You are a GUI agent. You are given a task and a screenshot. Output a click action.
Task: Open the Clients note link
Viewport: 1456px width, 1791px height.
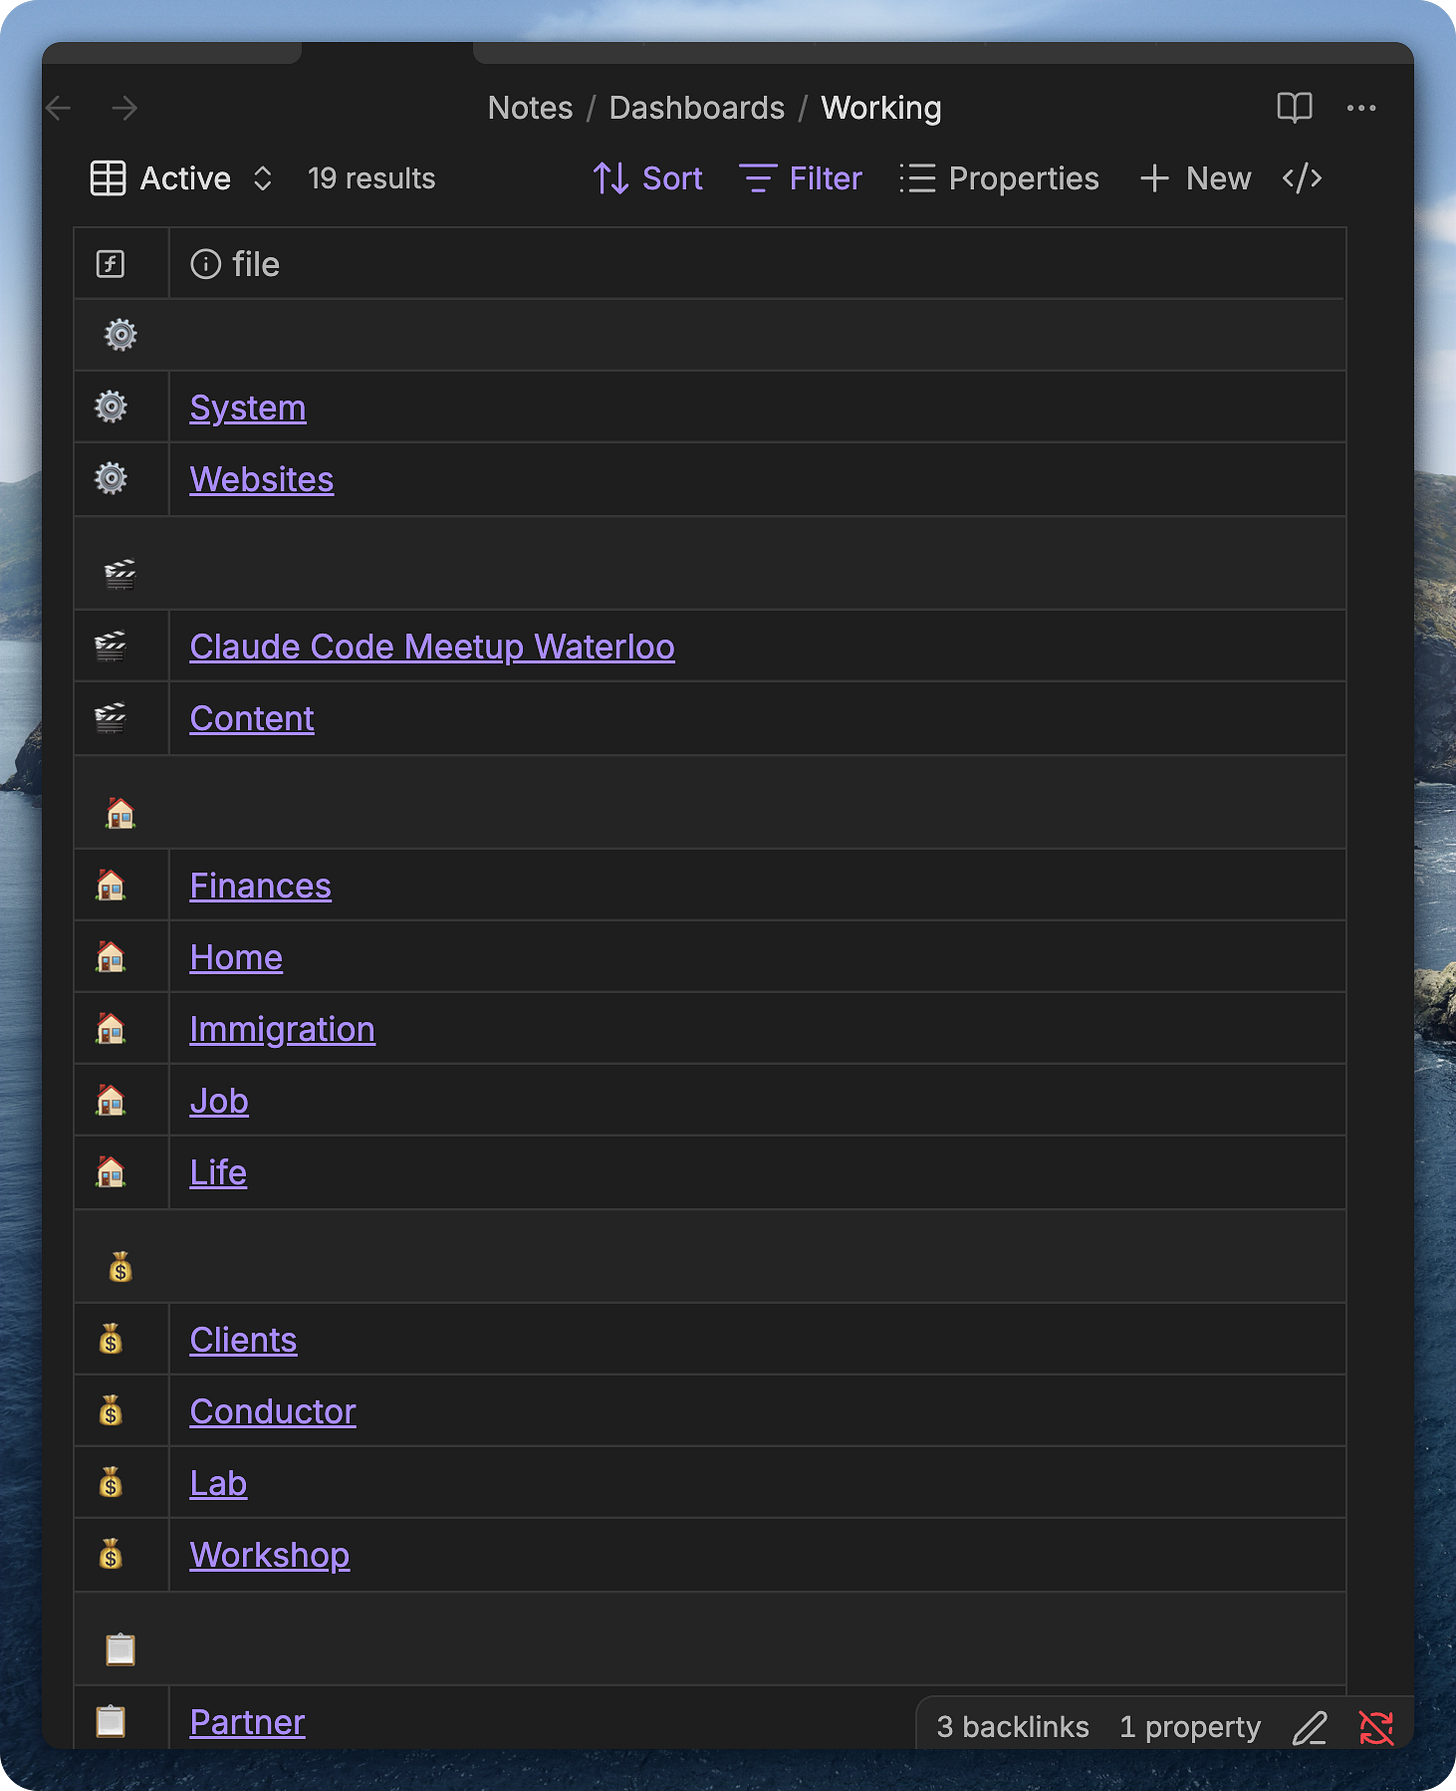(x=243, y=1340)
